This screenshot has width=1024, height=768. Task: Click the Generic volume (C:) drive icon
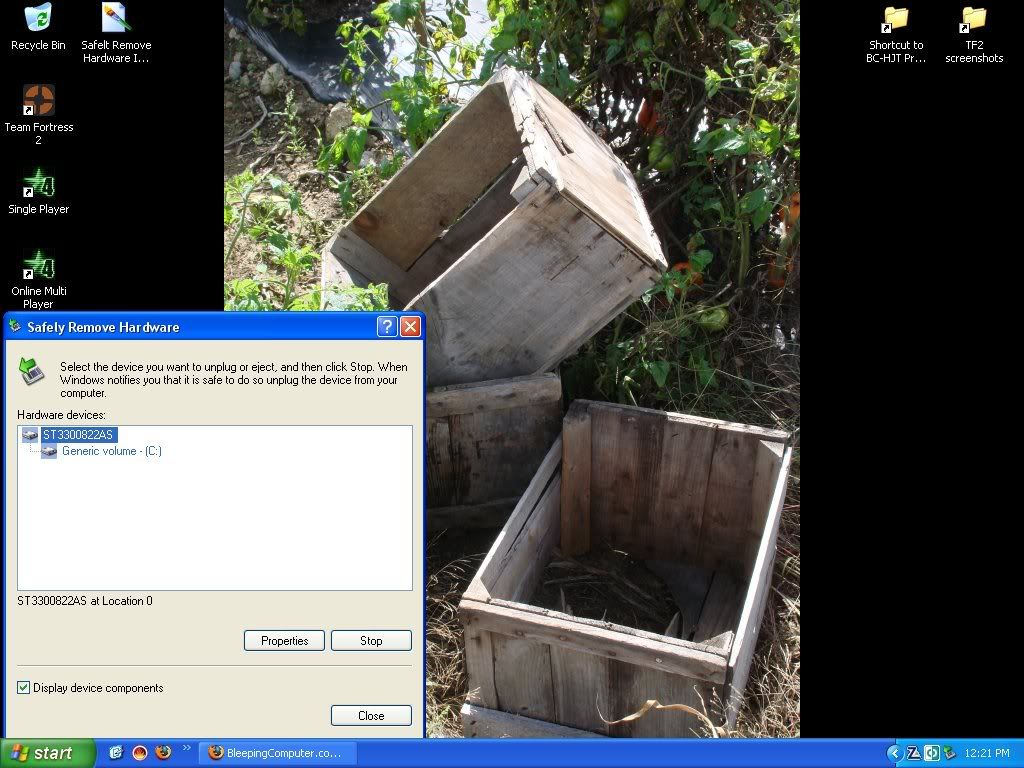[49, 451]
